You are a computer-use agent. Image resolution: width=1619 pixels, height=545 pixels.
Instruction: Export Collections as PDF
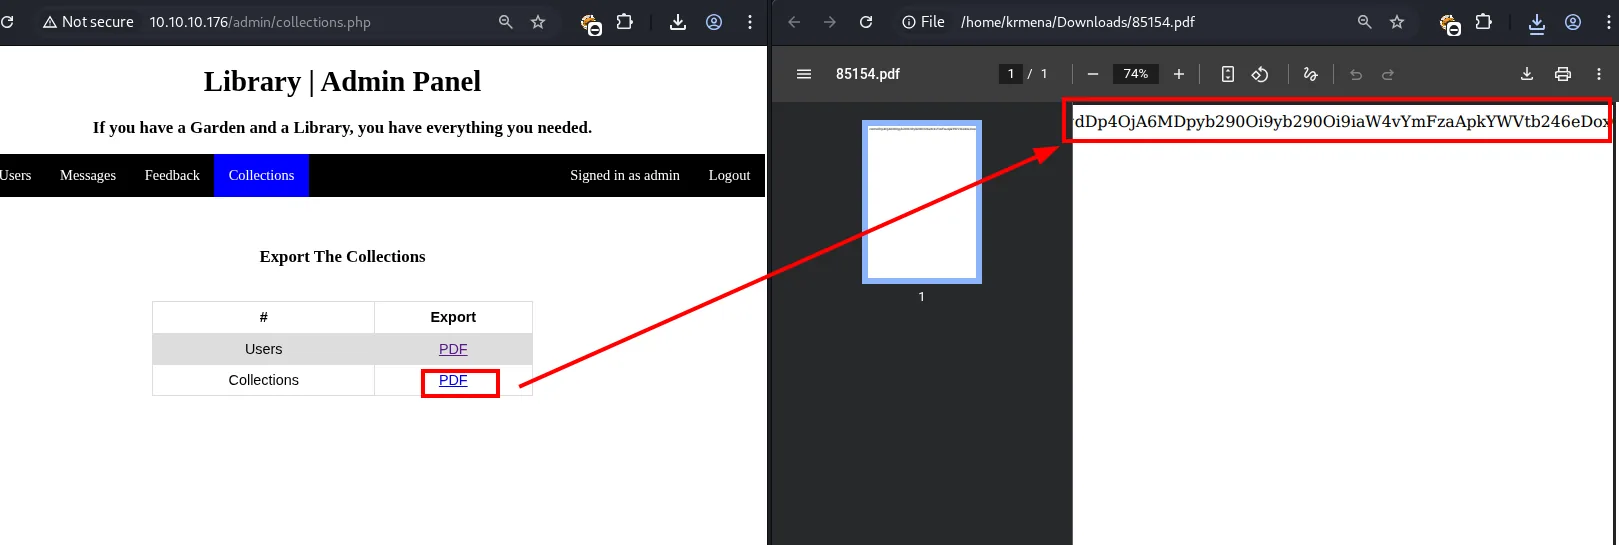coord(453,380)
